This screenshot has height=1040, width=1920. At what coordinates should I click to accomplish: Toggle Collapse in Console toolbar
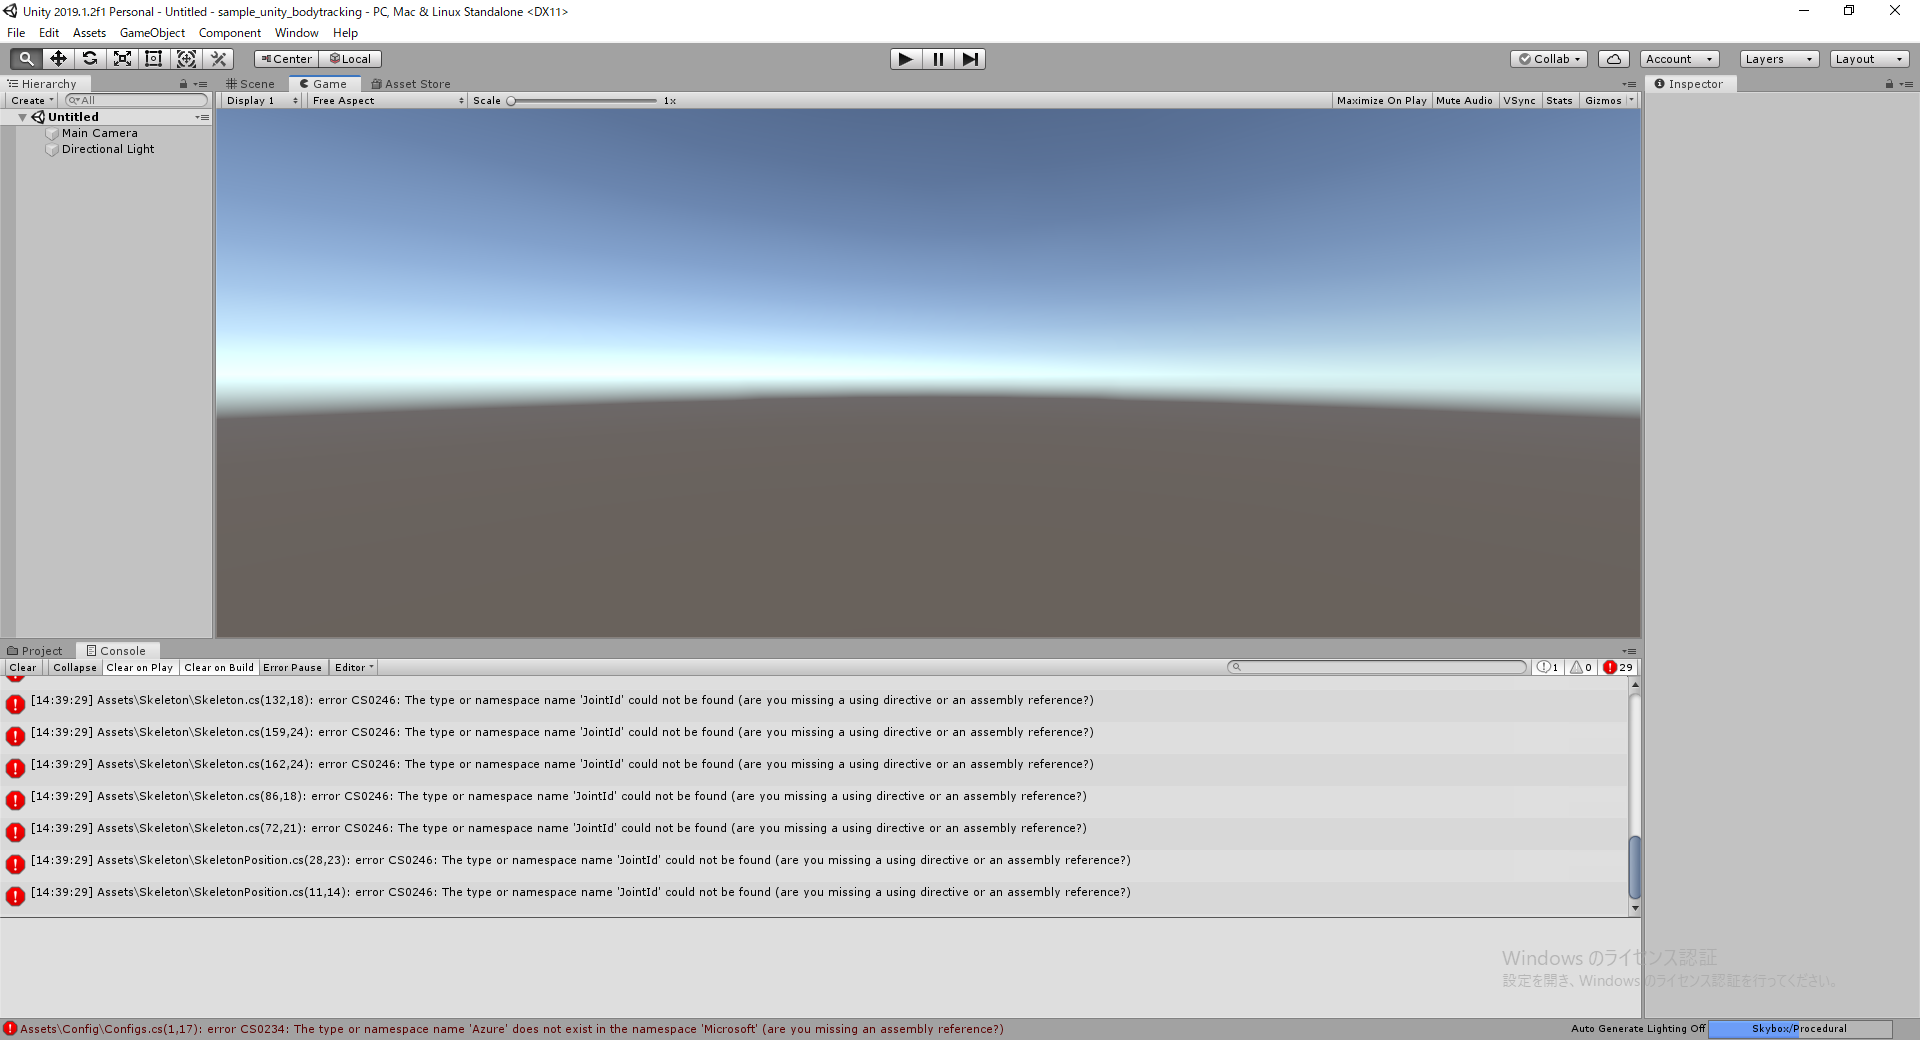[x=74, y=667]
